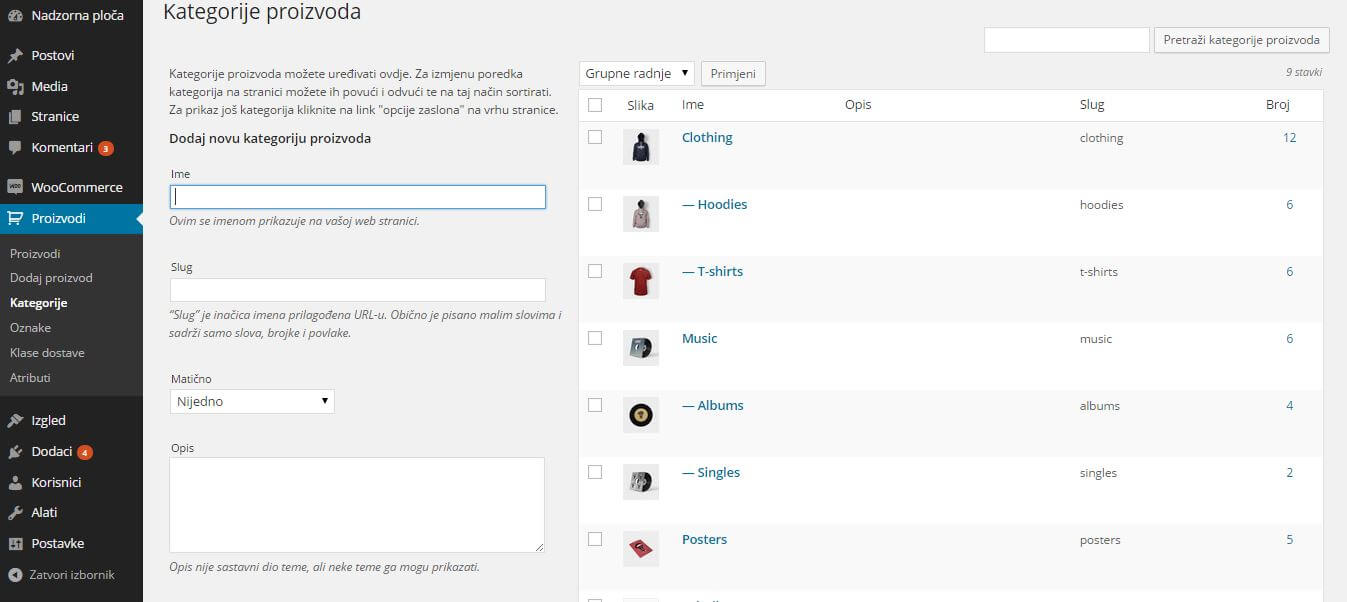Open the Grupne radnje dropdown
The width and height of the screenshot is (1347, 602).
pyautogui.click(x=637, y=73)
